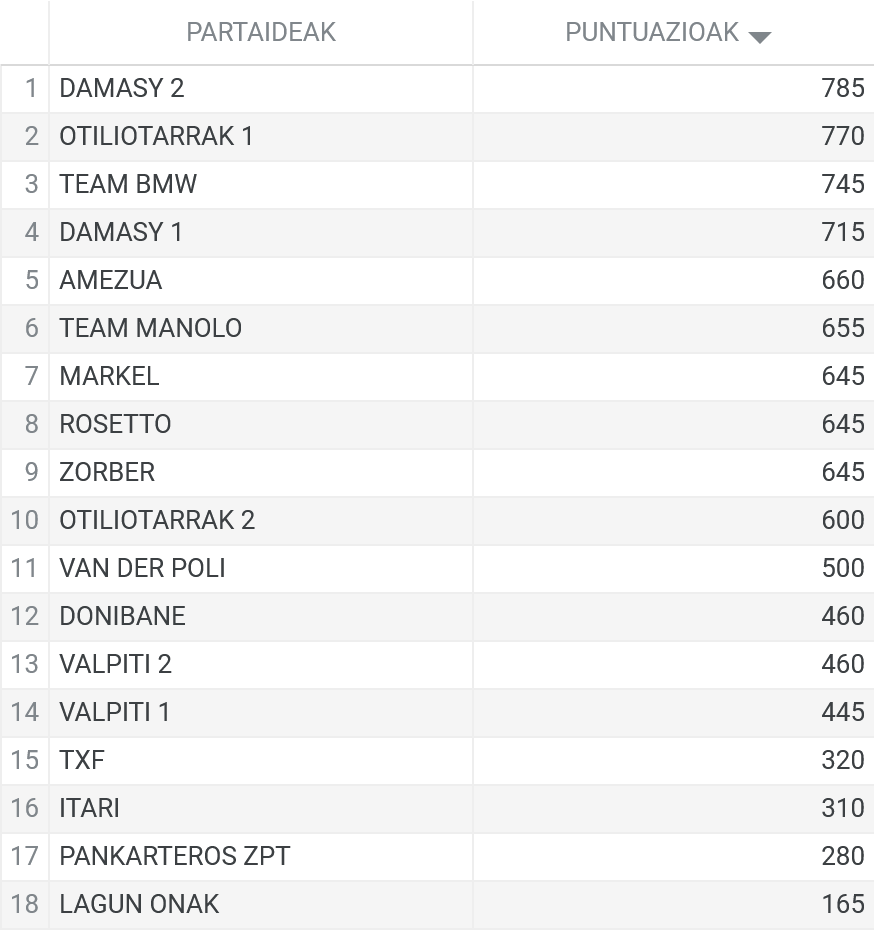Screen dimensions: 874x936
Task: Select the PANKARTEROS ZPT row
Action: coord(437,857)
